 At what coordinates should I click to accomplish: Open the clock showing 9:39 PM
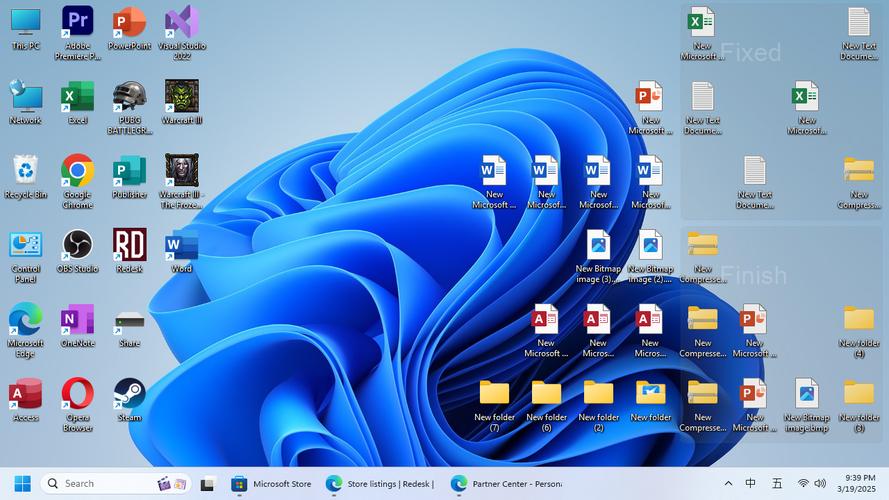tap(857, 484)
